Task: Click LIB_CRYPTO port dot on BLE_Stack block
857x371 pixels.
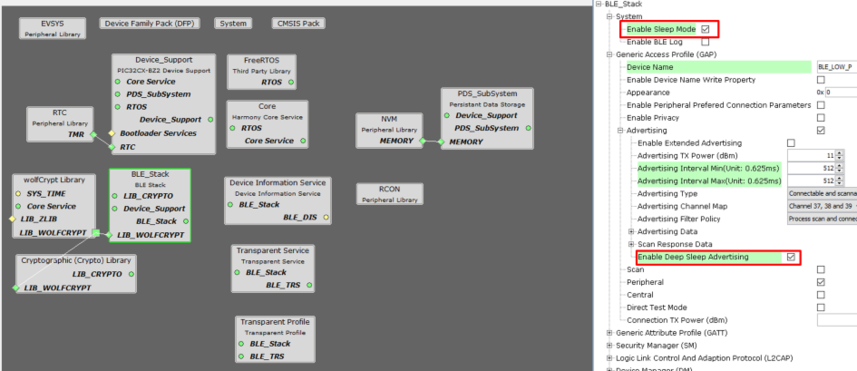Action: (115, 196)
